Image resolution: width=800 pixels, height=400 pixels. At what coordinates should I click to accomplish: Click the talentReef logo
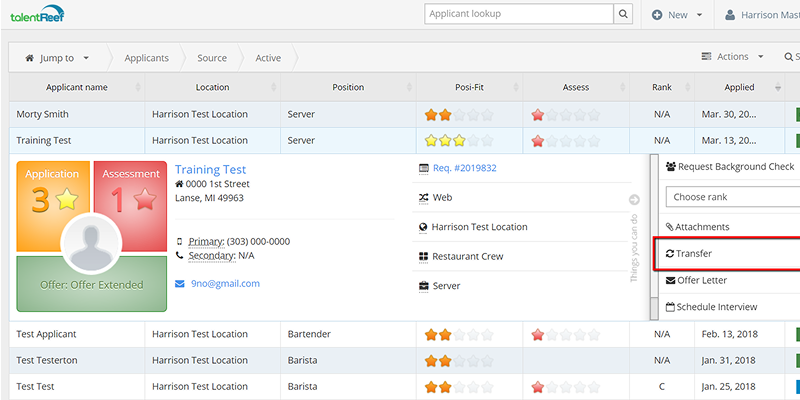tap(37, 14)
